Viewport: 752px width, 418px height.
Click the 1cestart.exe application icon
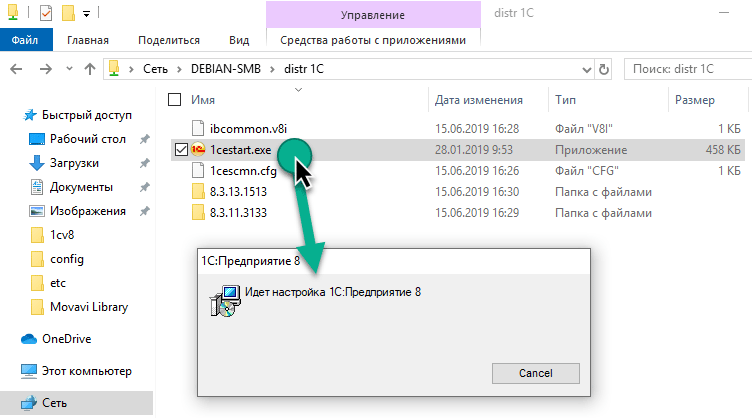click(198, 149)
